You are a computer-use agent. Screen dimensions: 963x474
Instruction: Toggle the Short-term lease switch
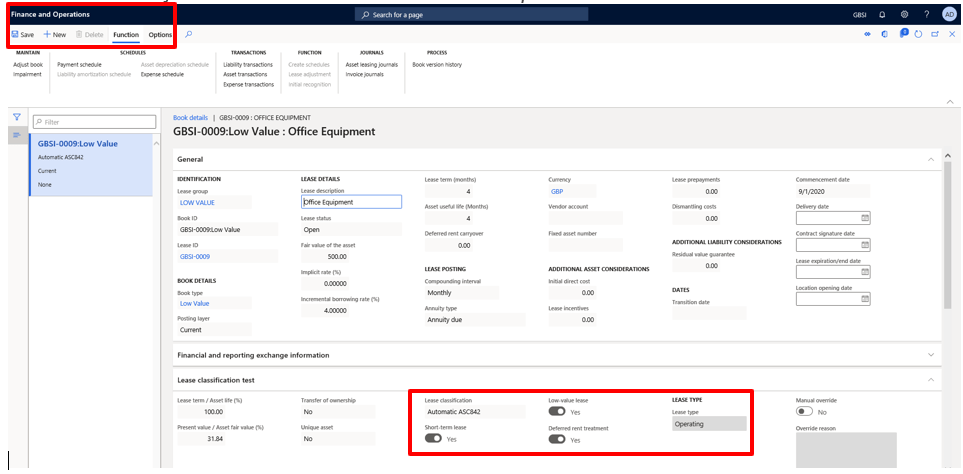point(433,438)
